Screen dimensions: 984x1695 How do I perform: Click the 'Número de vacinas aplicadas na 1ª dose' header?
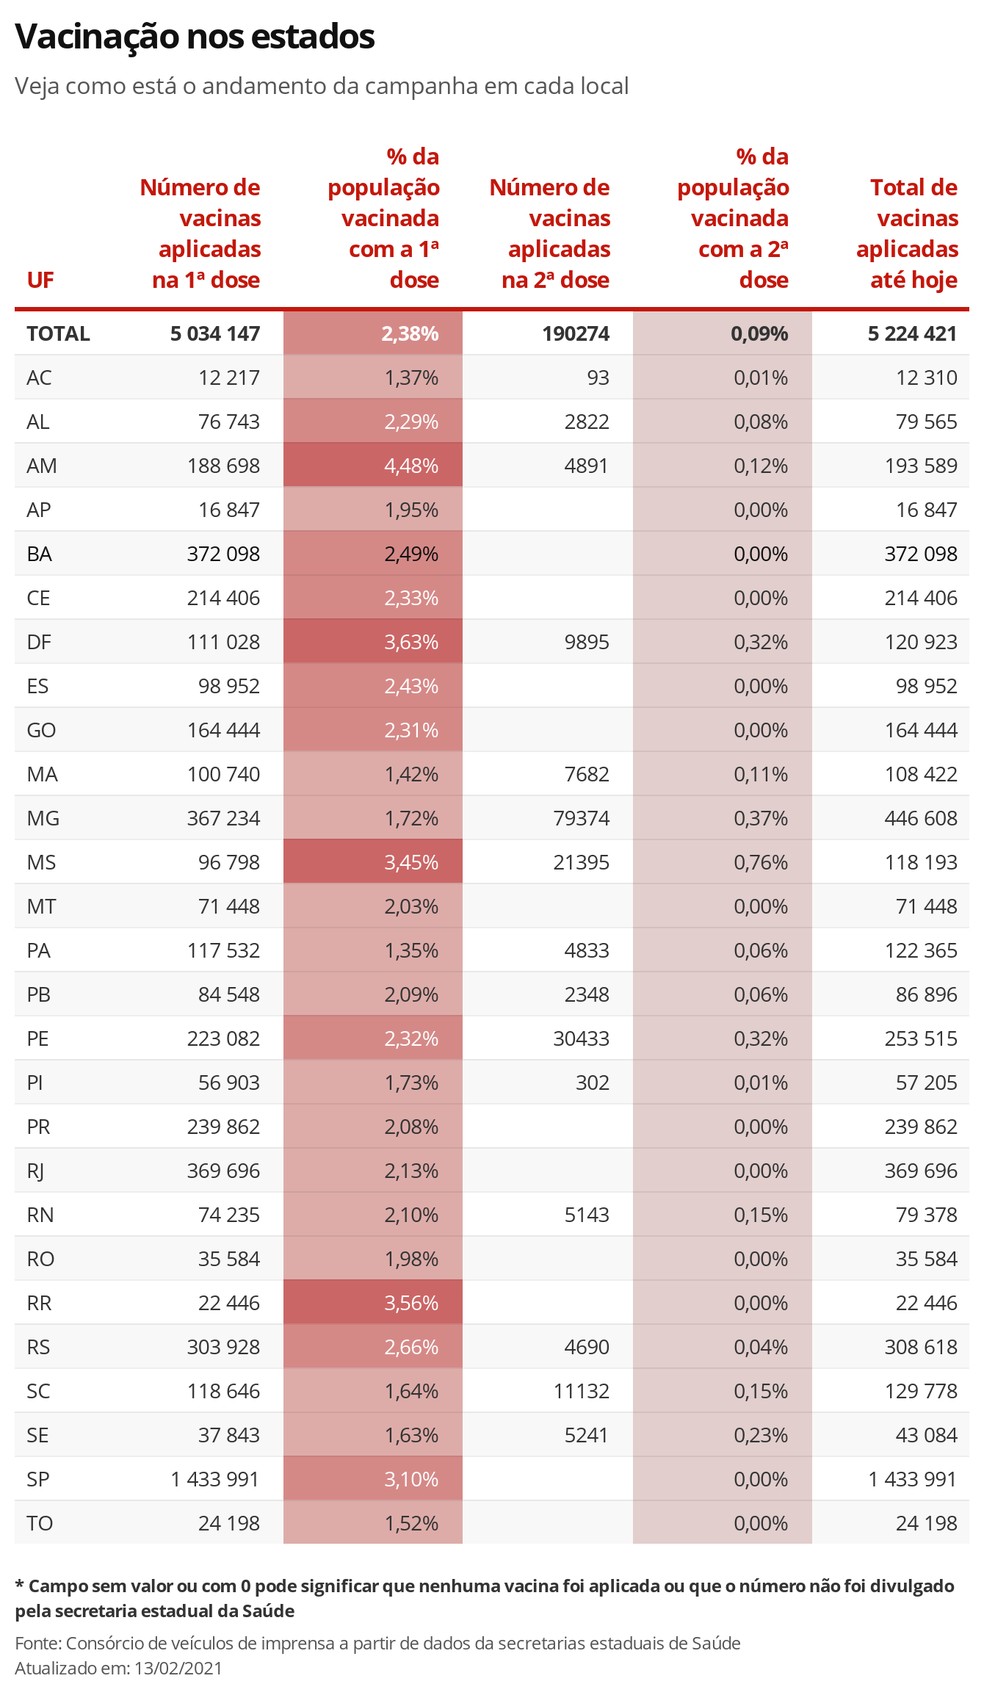[200, 233]
